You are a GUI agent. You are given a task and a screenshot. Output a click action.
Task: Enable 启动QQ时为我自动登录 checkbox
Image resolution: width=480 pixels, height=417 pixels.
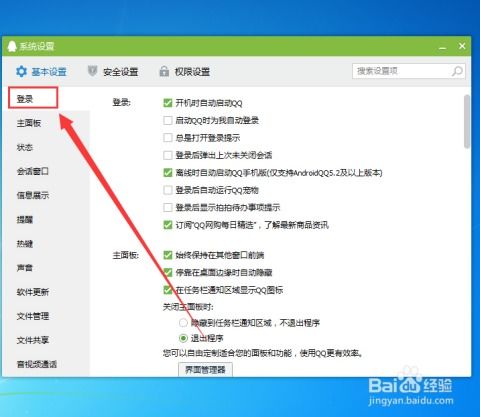coord(168,120)
